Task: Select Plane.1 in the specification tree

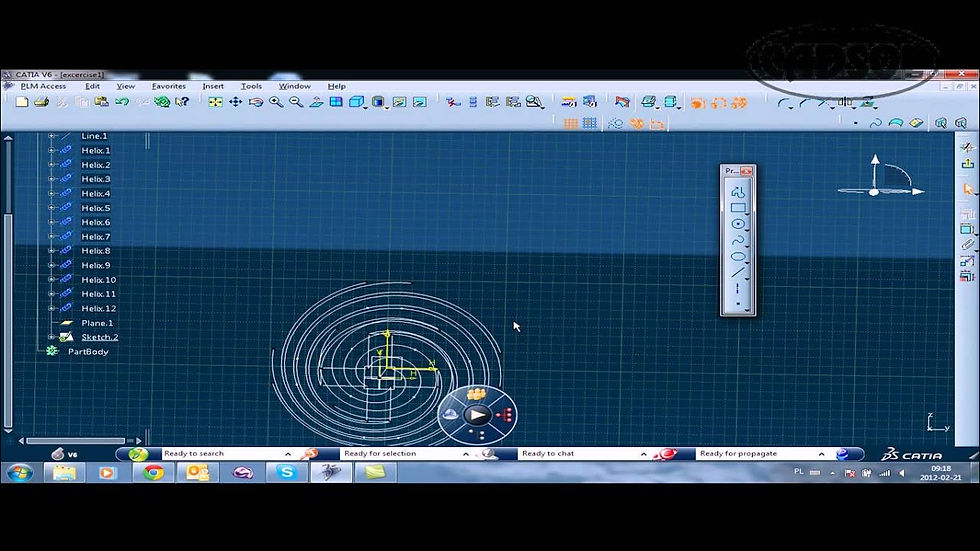Action: 97,323
